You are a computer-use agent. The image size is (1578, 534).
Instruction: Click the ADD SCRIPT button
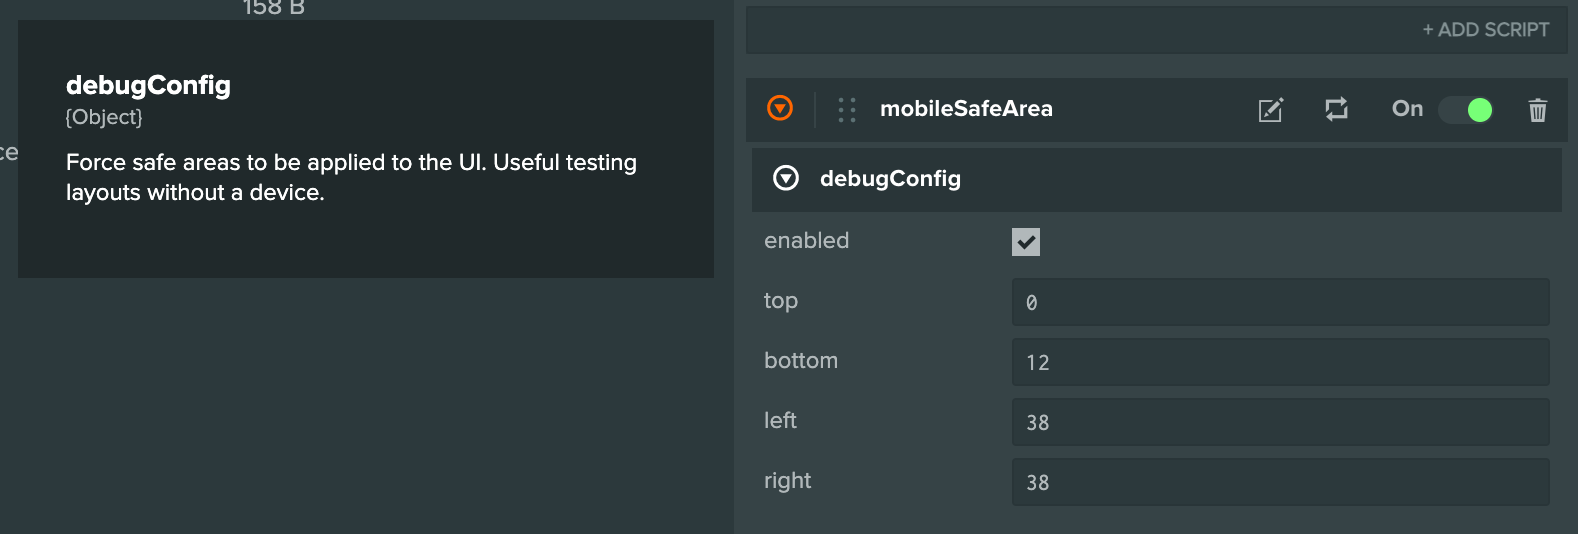1486,30
